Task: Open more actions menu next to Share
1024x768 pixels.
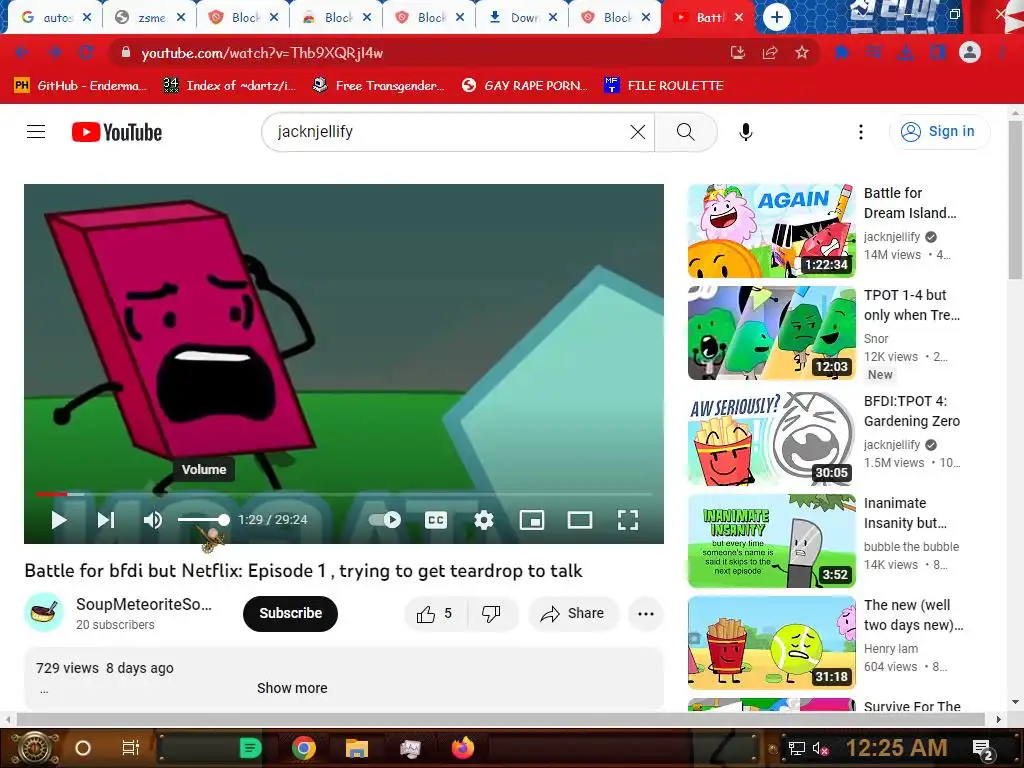Action: [646, 613]
